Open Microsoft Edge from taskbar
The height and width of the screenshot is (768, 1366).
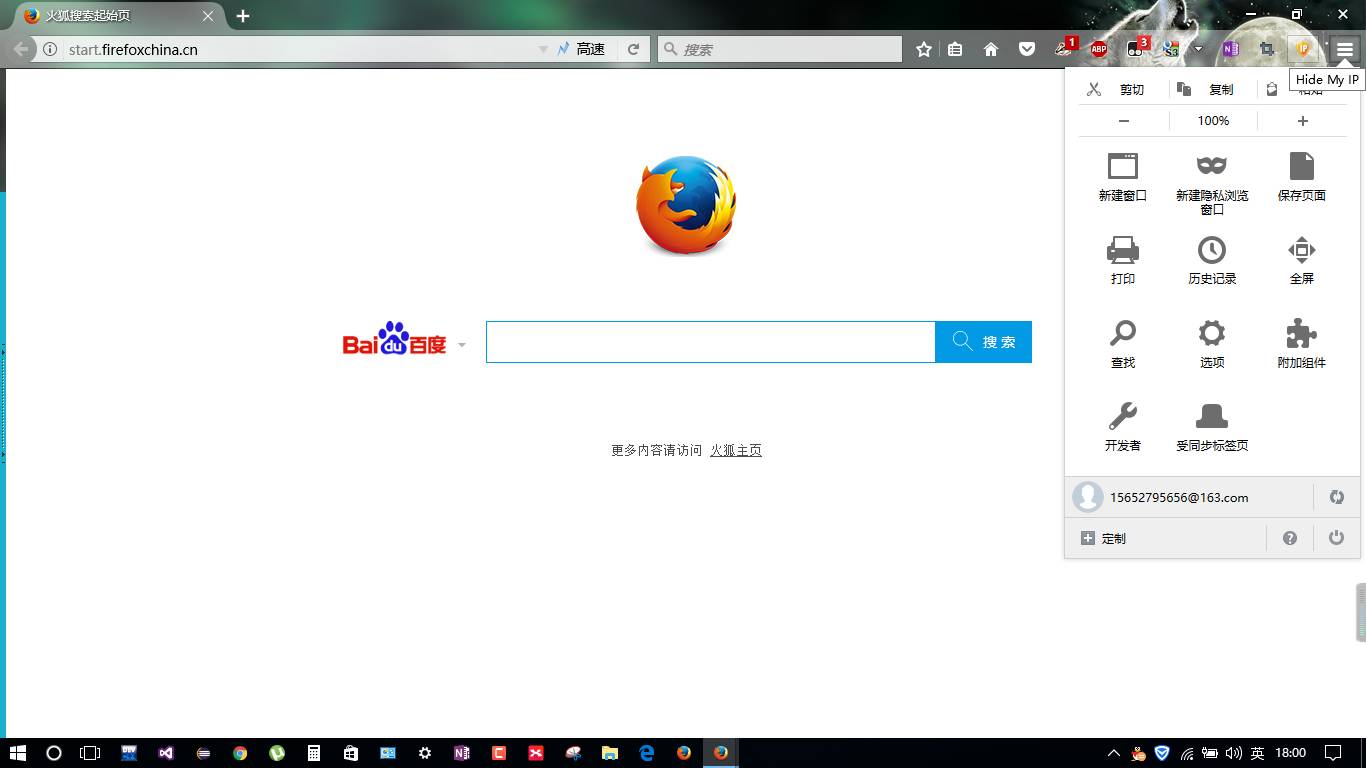pyautogui.click(x=646, y=753)
